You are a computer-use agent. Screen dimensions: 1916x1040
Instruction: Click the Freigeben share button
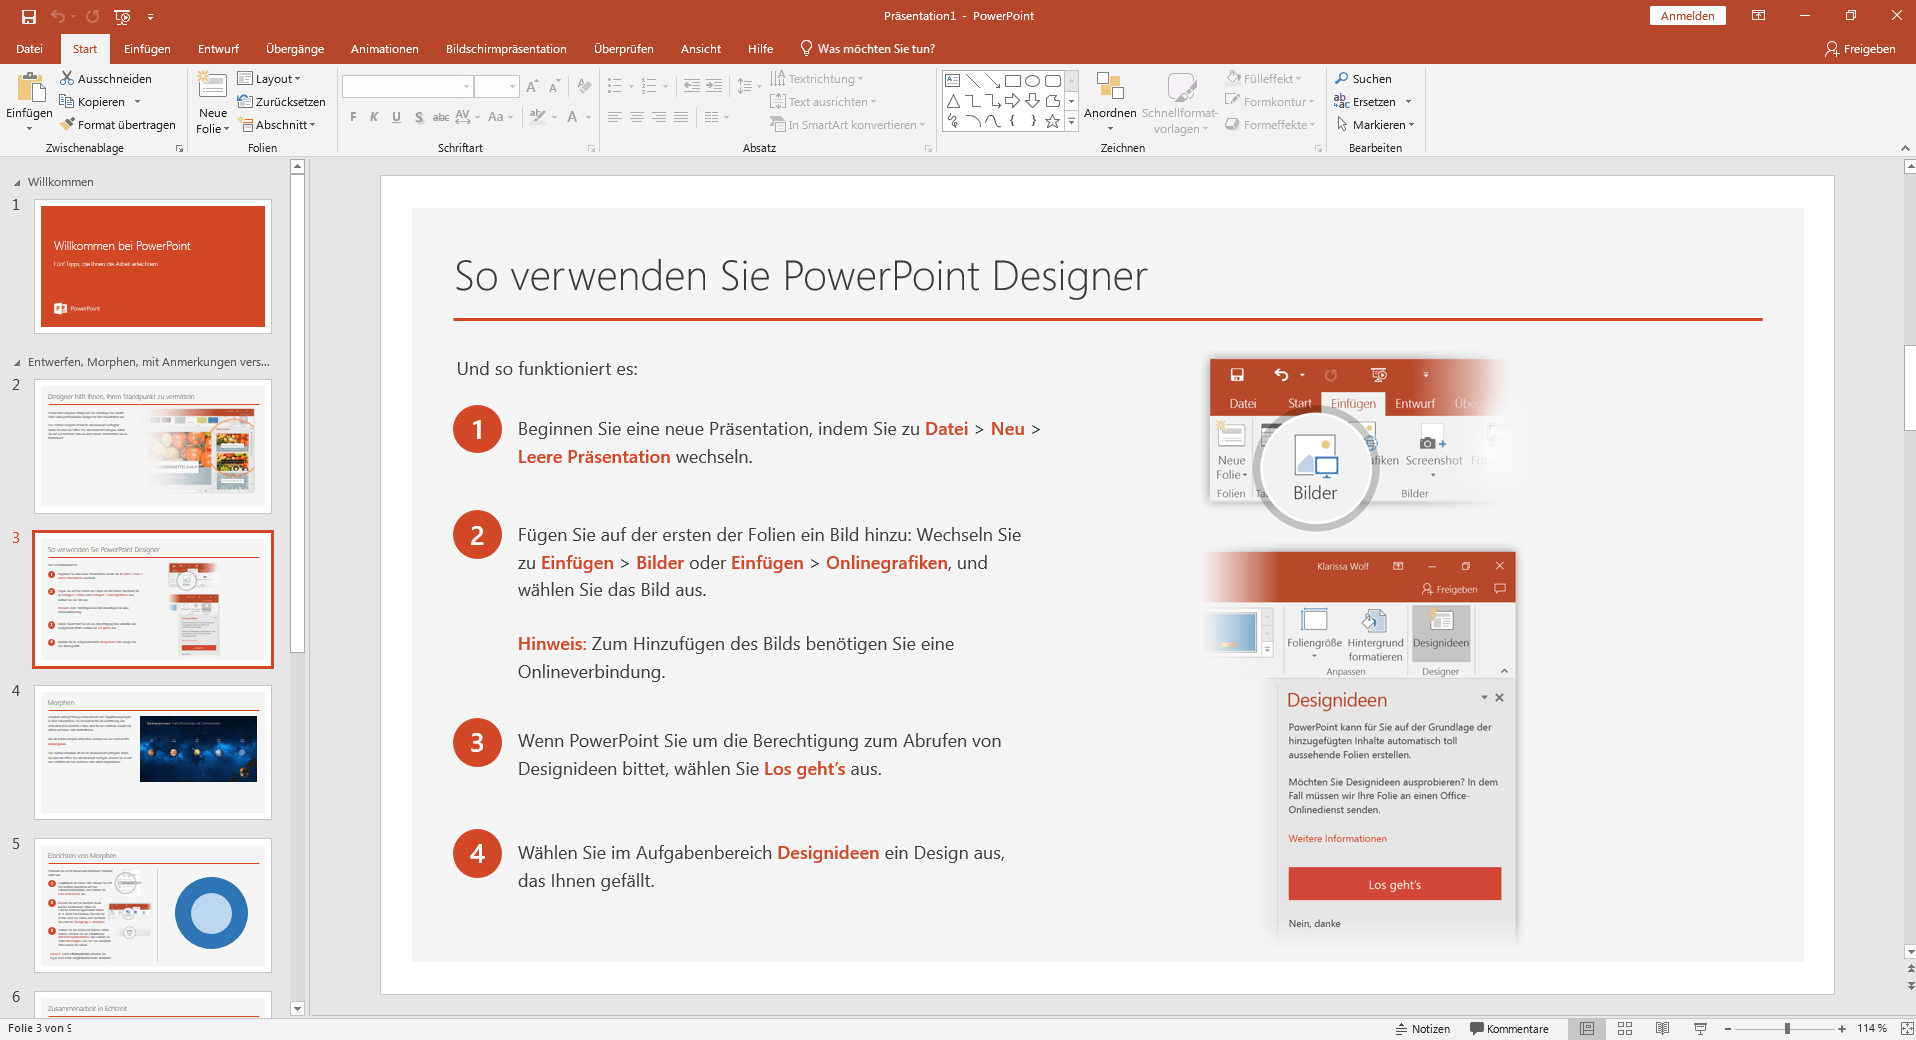1859,48
